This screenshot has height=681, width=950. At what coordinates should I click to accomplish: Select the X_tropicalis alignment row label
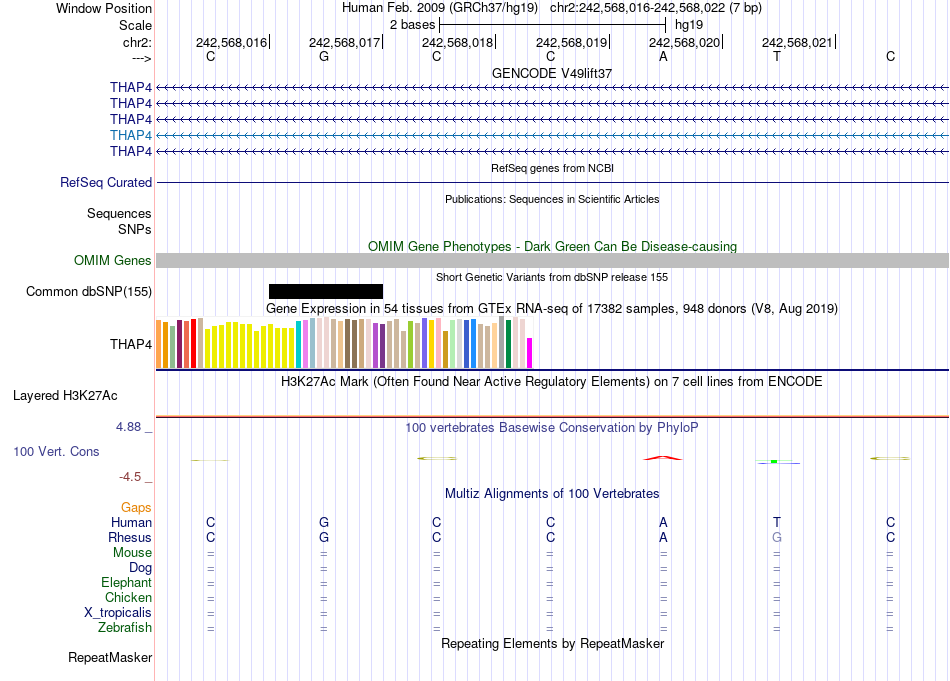118,613
